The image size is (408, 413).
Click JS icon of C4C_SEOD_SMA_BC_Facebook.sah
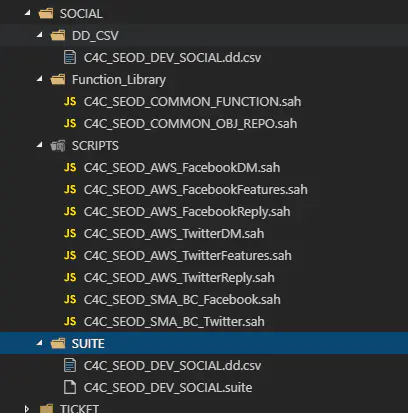click(70, 299)
